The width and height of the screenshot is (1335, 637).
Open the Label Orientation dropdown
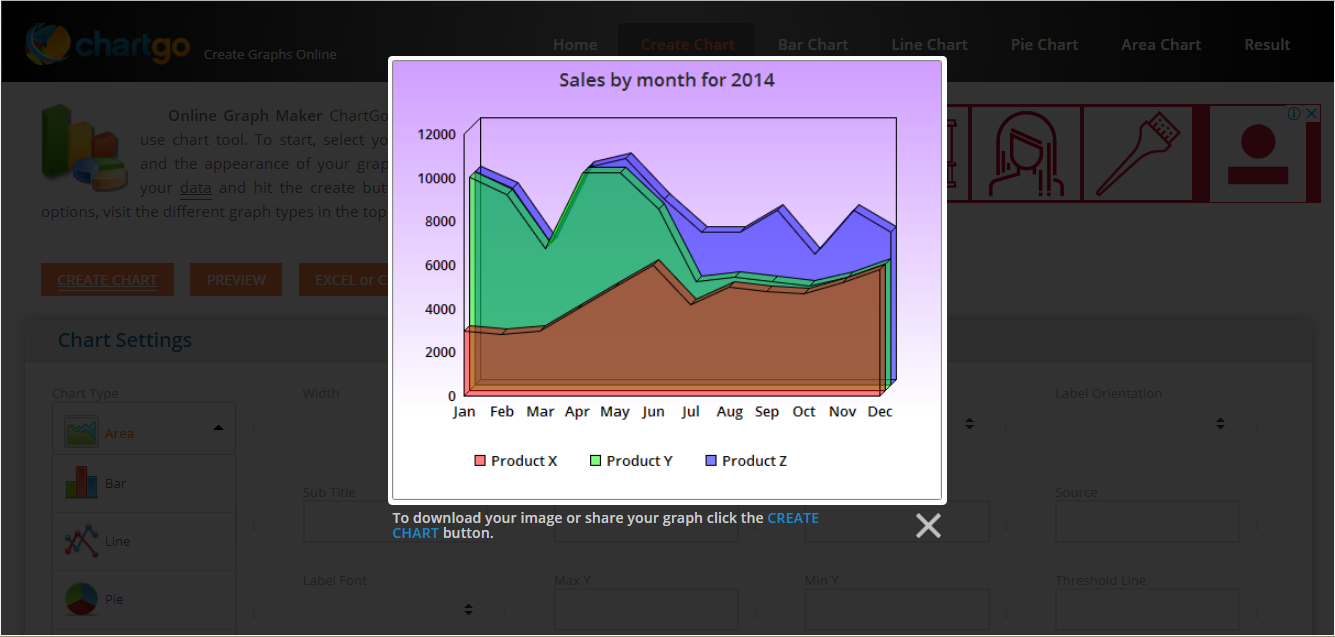click(1220, 424)
